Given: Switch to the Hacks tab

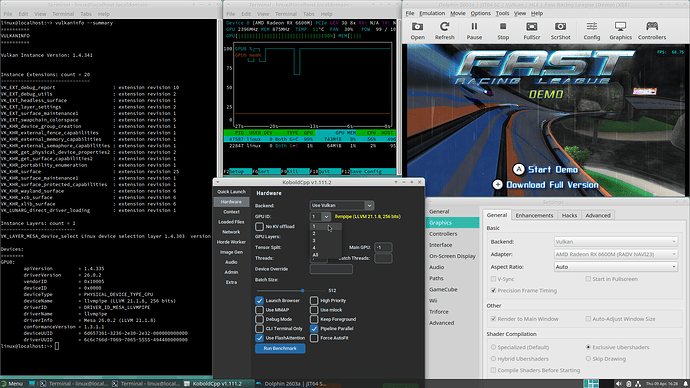Looking at the screenshot, I should tap(569, 215).
